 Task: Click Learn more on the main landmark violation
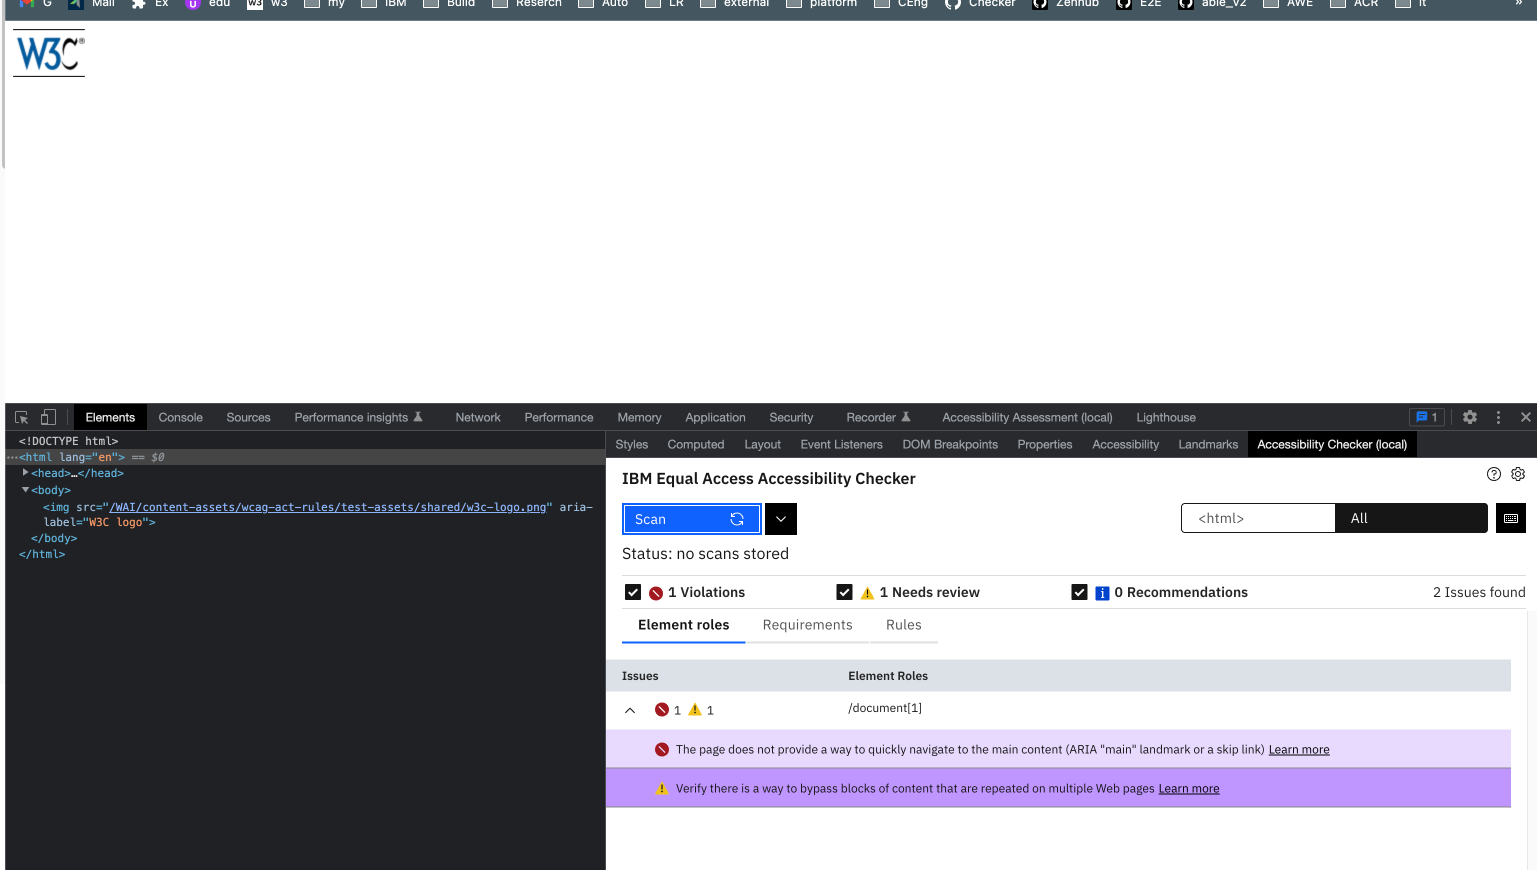click(x=1298, y=749)
